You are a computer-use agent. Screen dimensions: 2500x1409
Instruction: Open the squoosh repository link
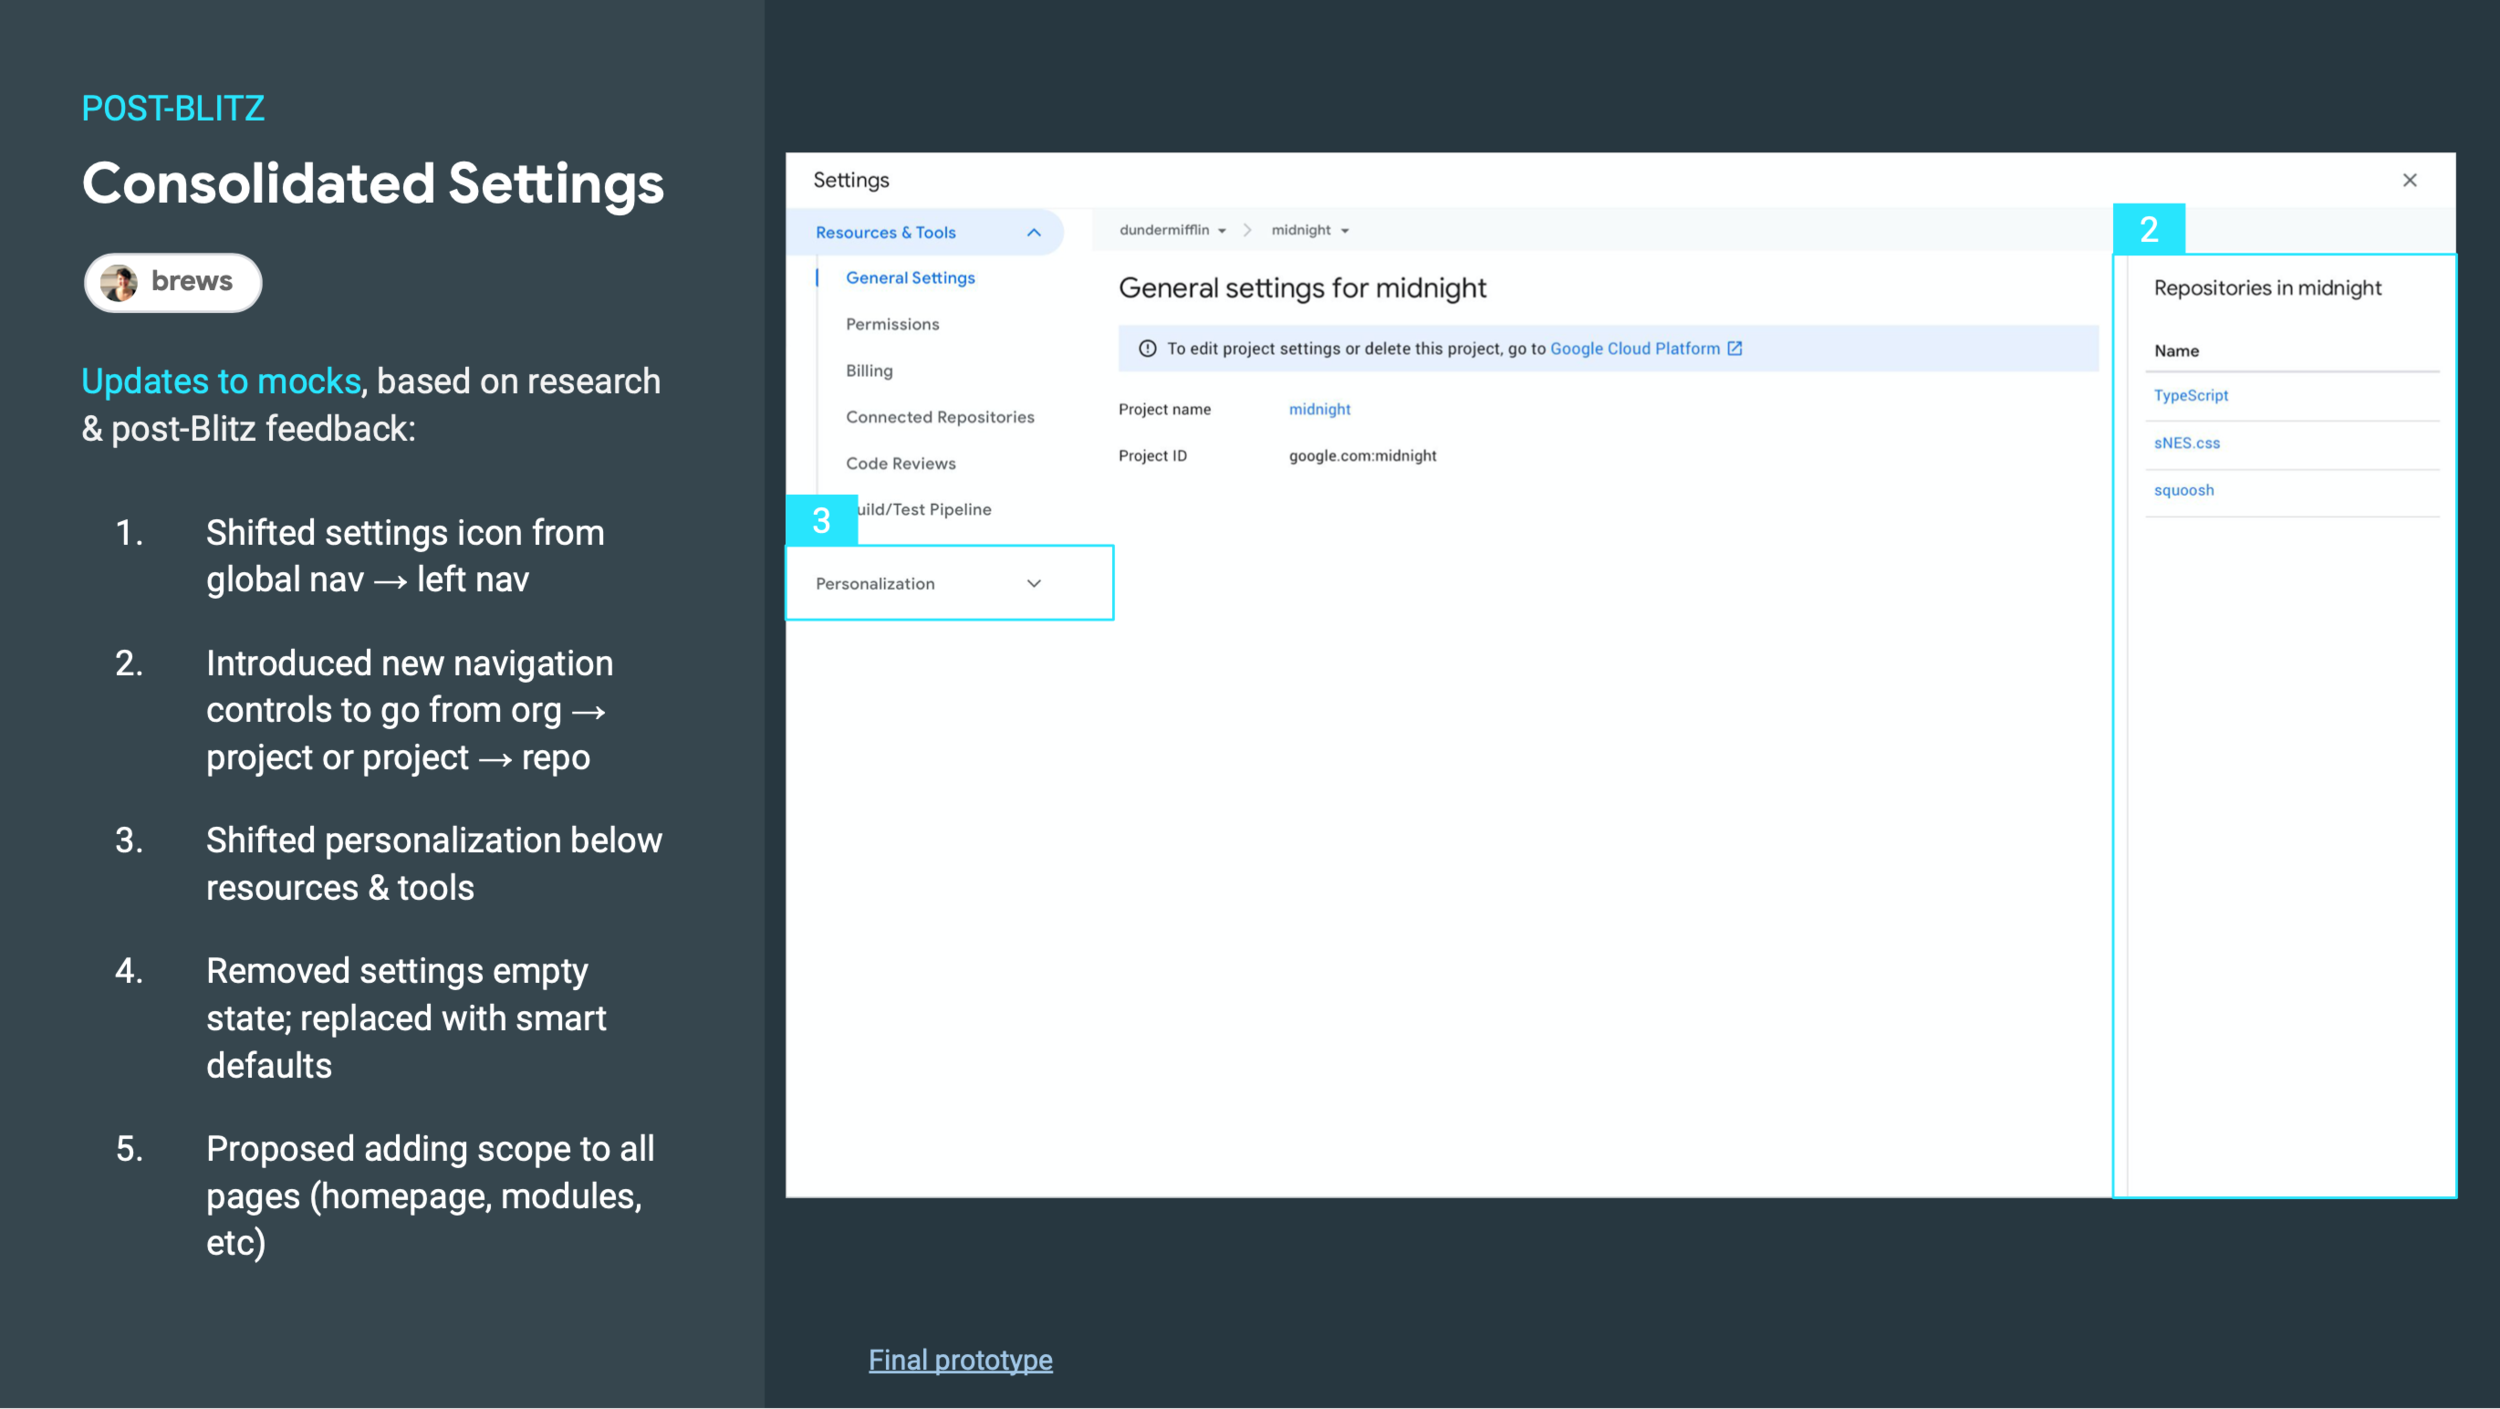pyautogui.click(x=2183, y=490)
